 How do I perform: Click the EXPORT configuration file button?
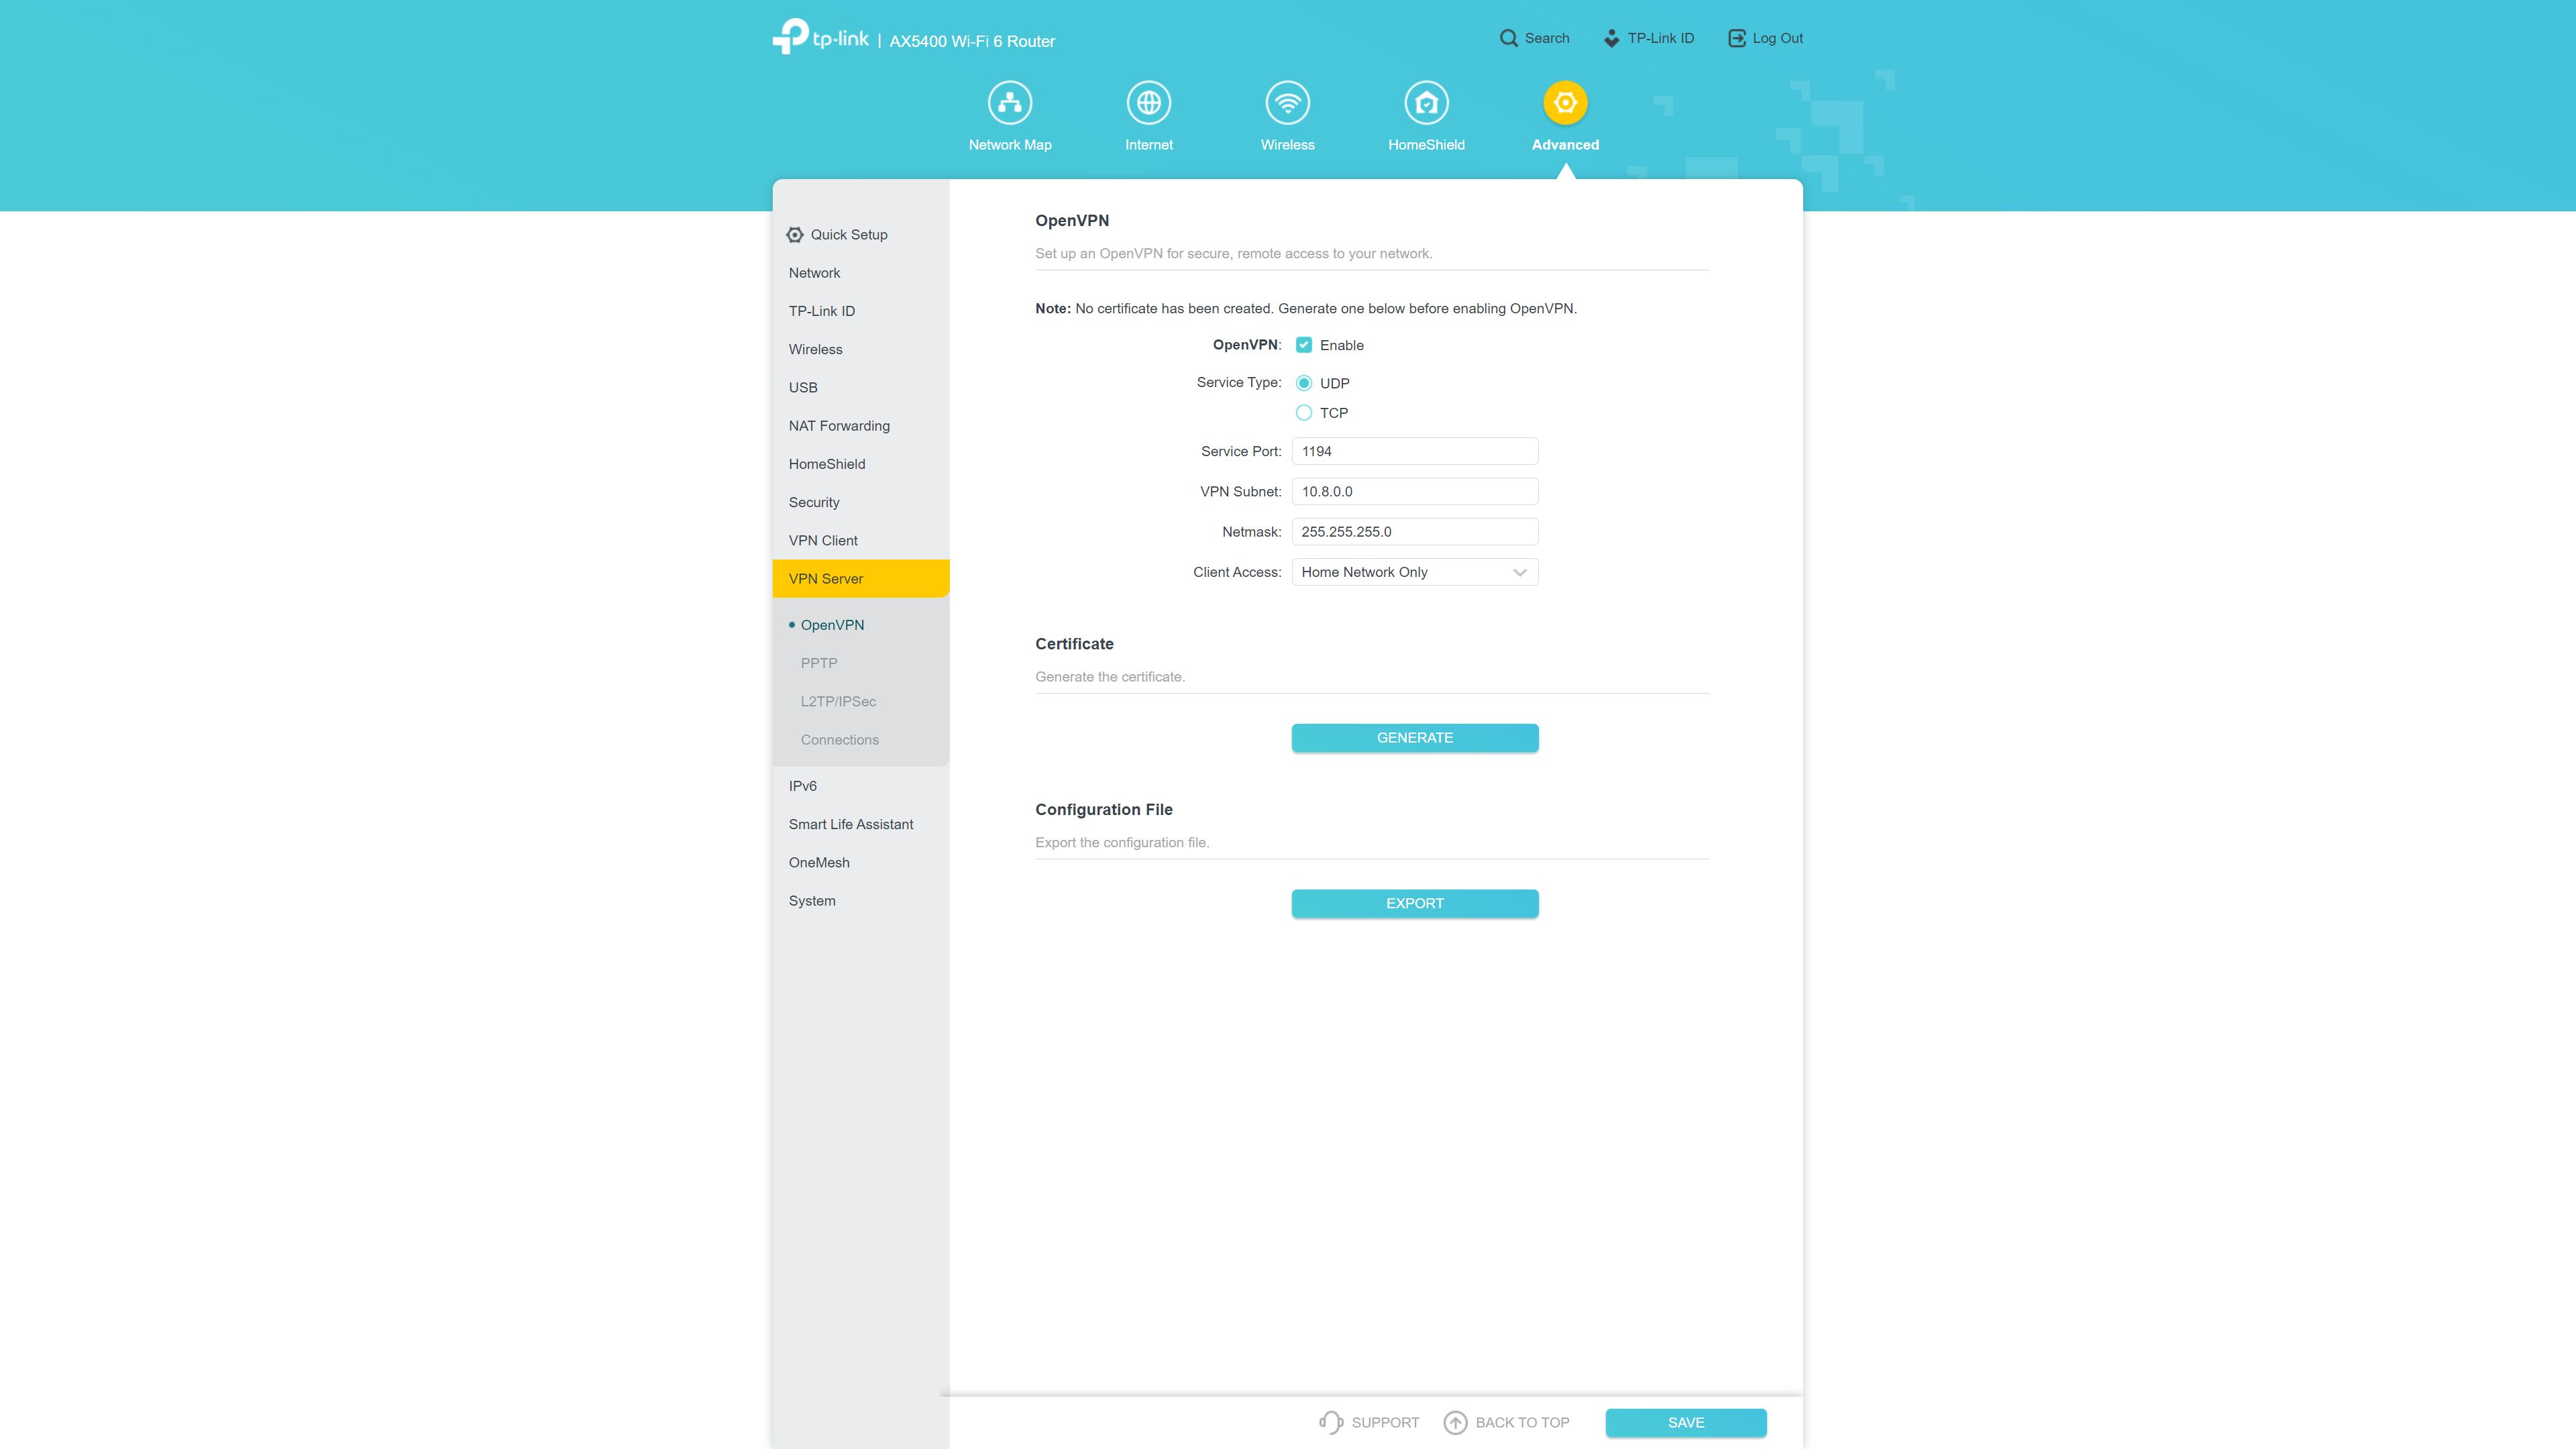(1413, 902)
